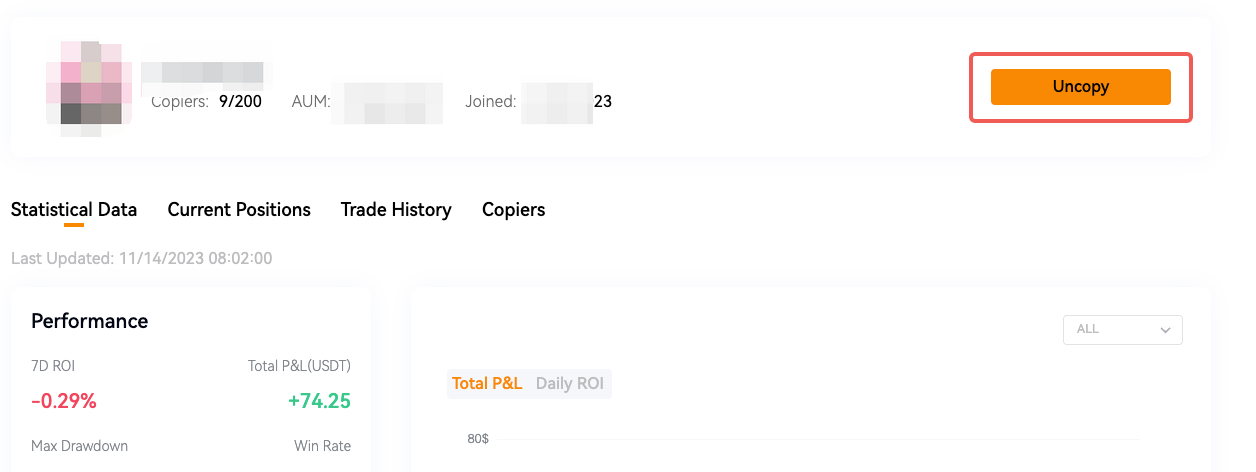This screenshot has height=472, width=1256.
Task: Click the orange Uncopy button
Action: pyautogui.click(x=1080, y=87)
